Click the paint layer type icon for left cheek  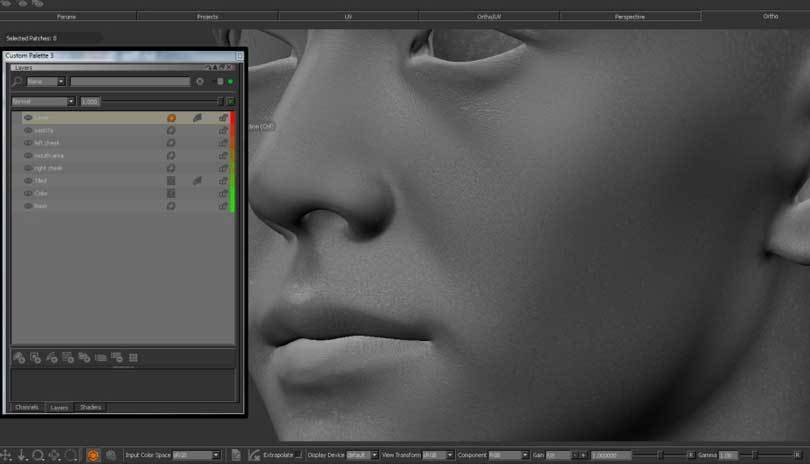(171, 143)
